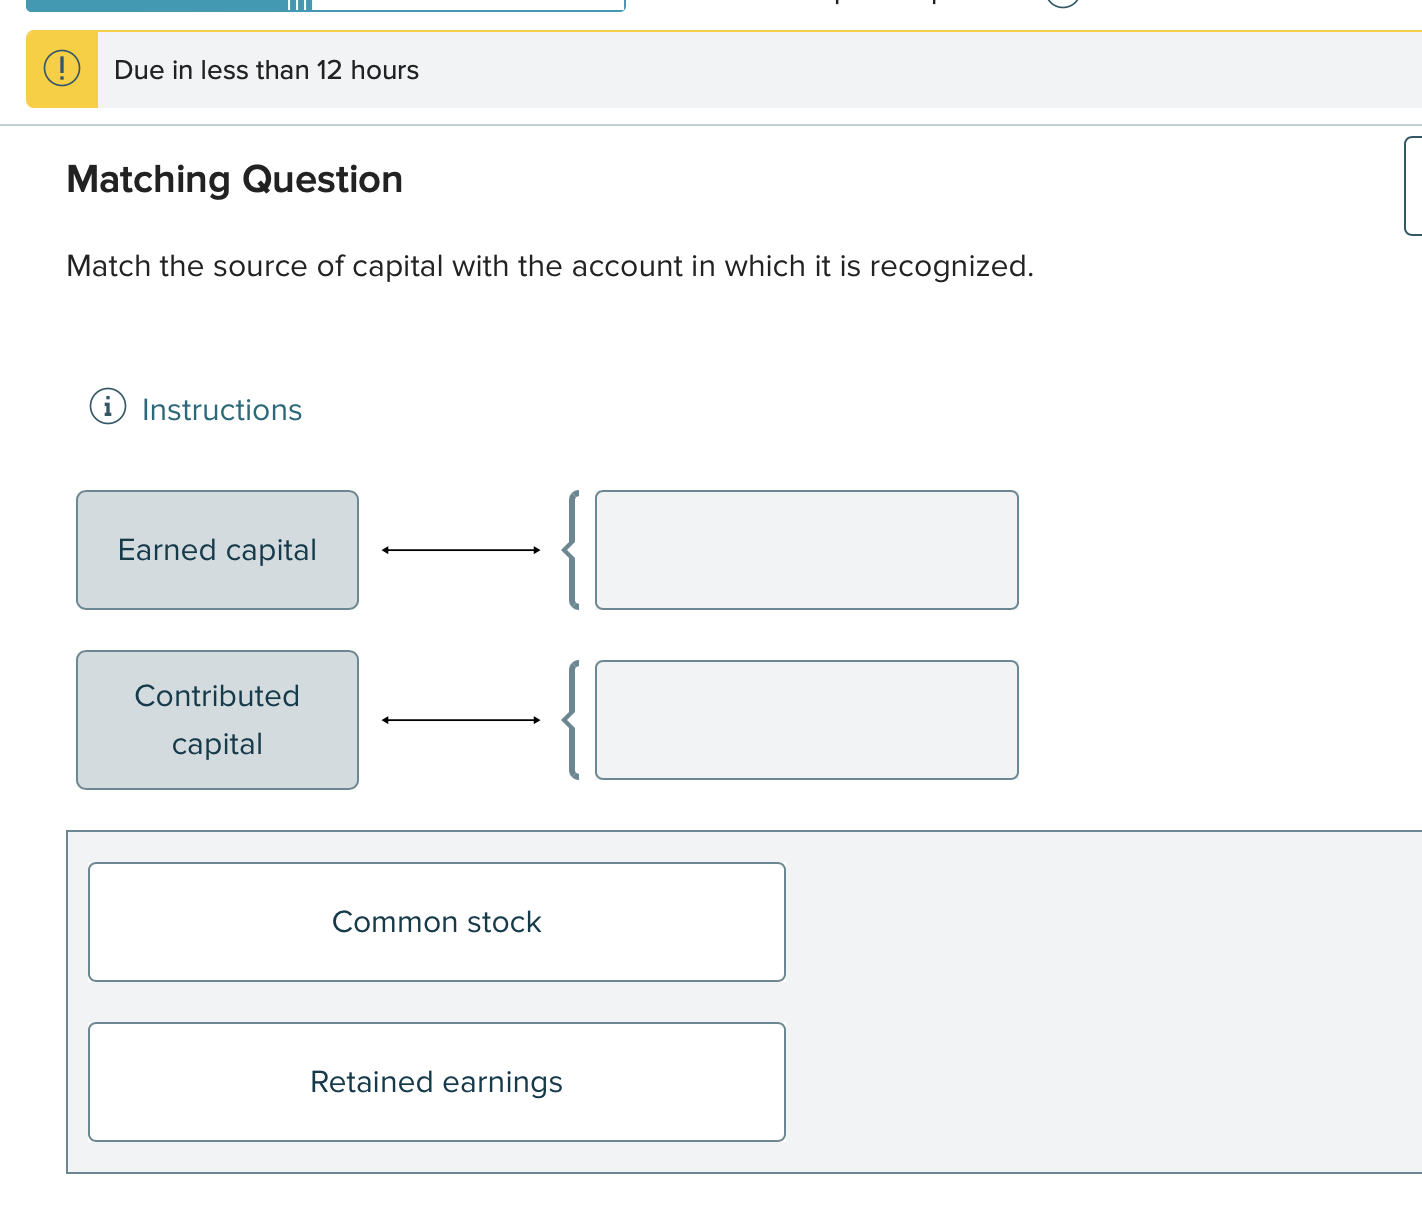Click the yellow exclamation warning icon

point(62,69)
